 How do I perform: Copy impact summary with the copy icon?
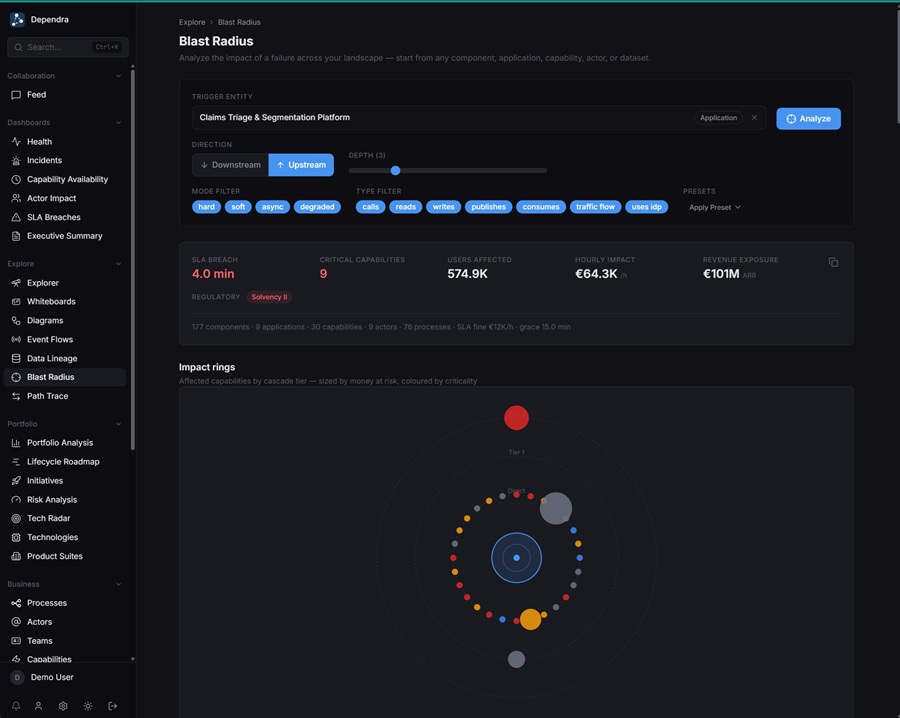(x=833, y=262)
